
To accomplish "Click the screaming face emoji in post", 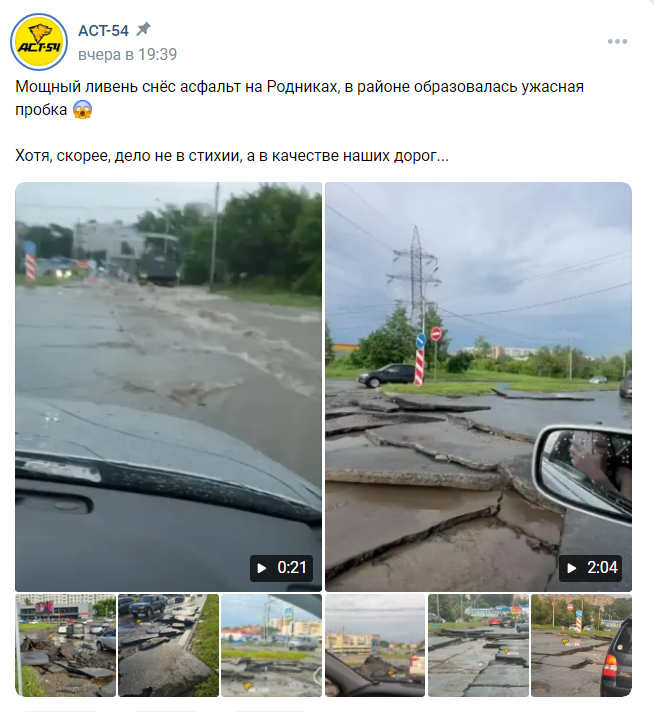I will (82, 109).
